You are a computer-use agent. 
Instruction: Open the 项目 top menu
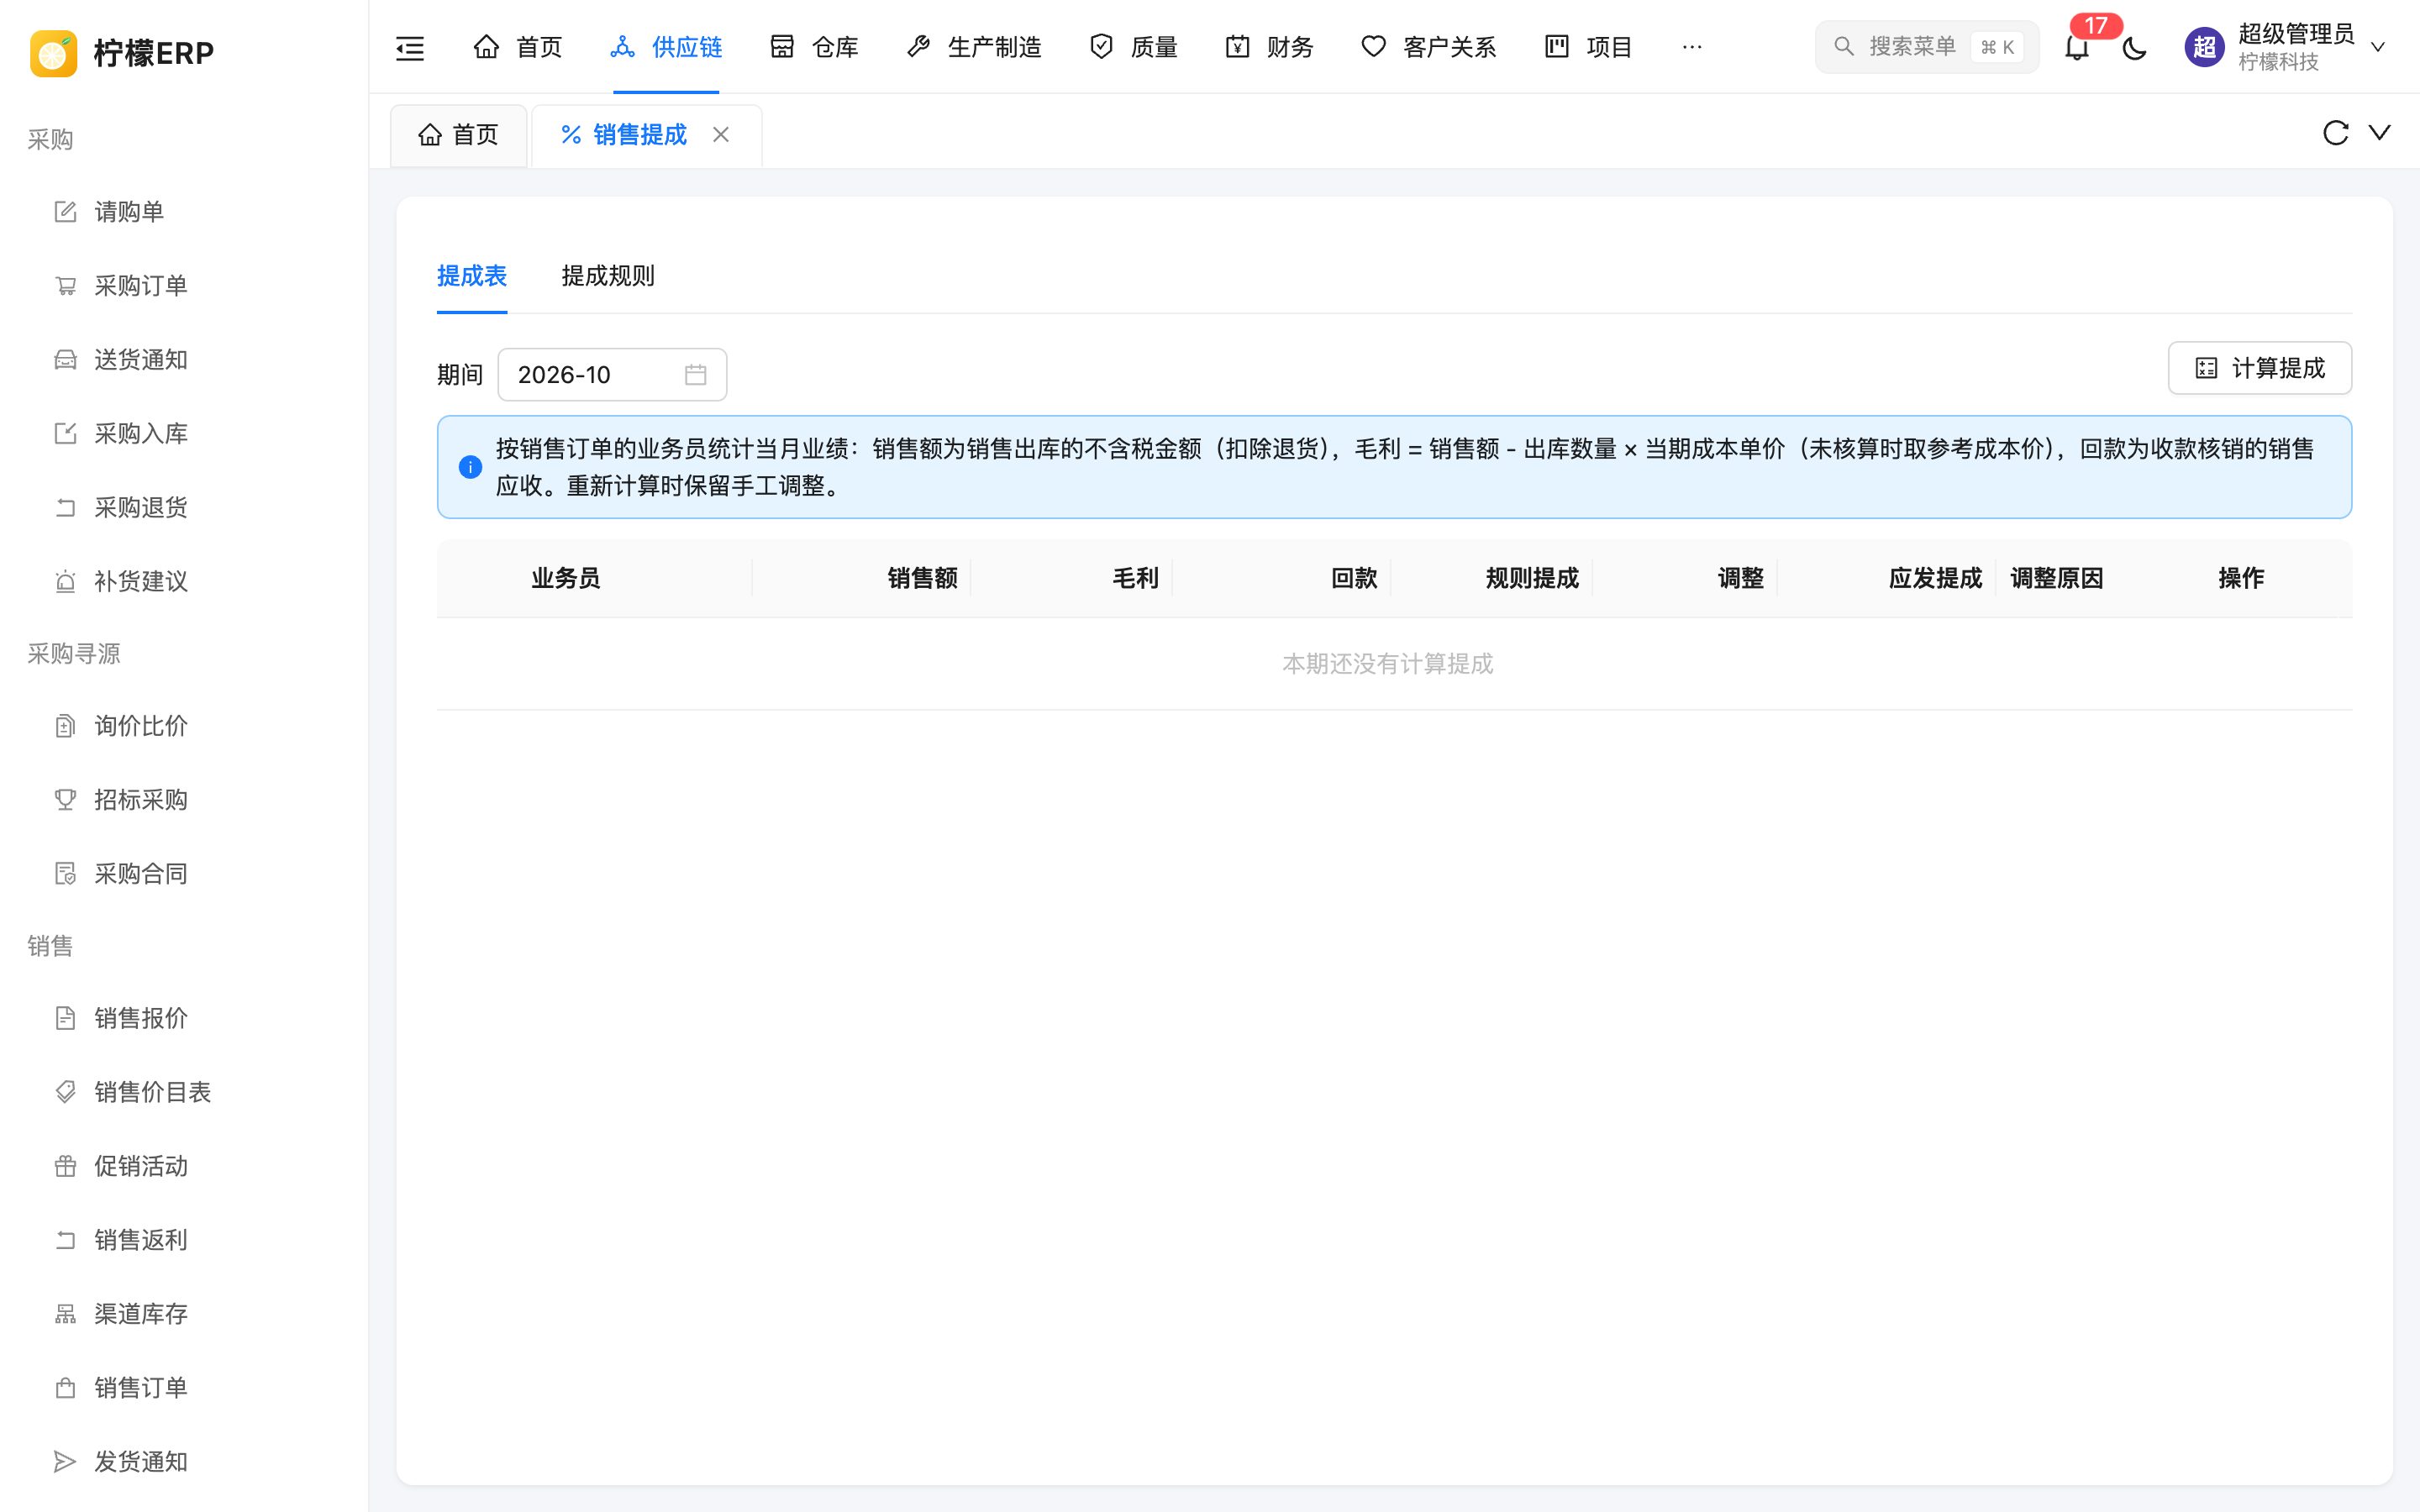tap(1588, 47)
